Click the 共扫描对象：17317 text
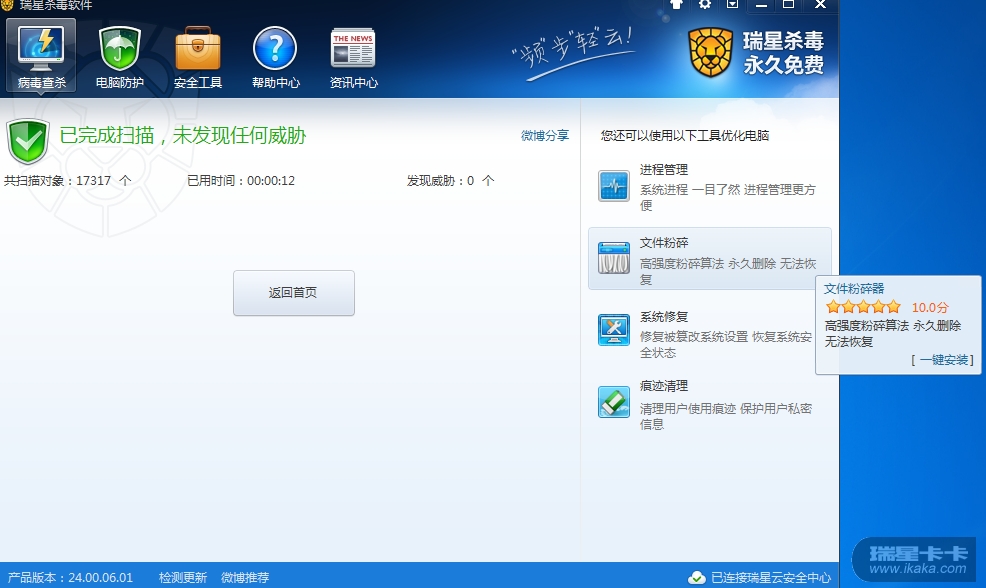The width and height of the screenshot is (986, 588). click(x=67, y=181)
